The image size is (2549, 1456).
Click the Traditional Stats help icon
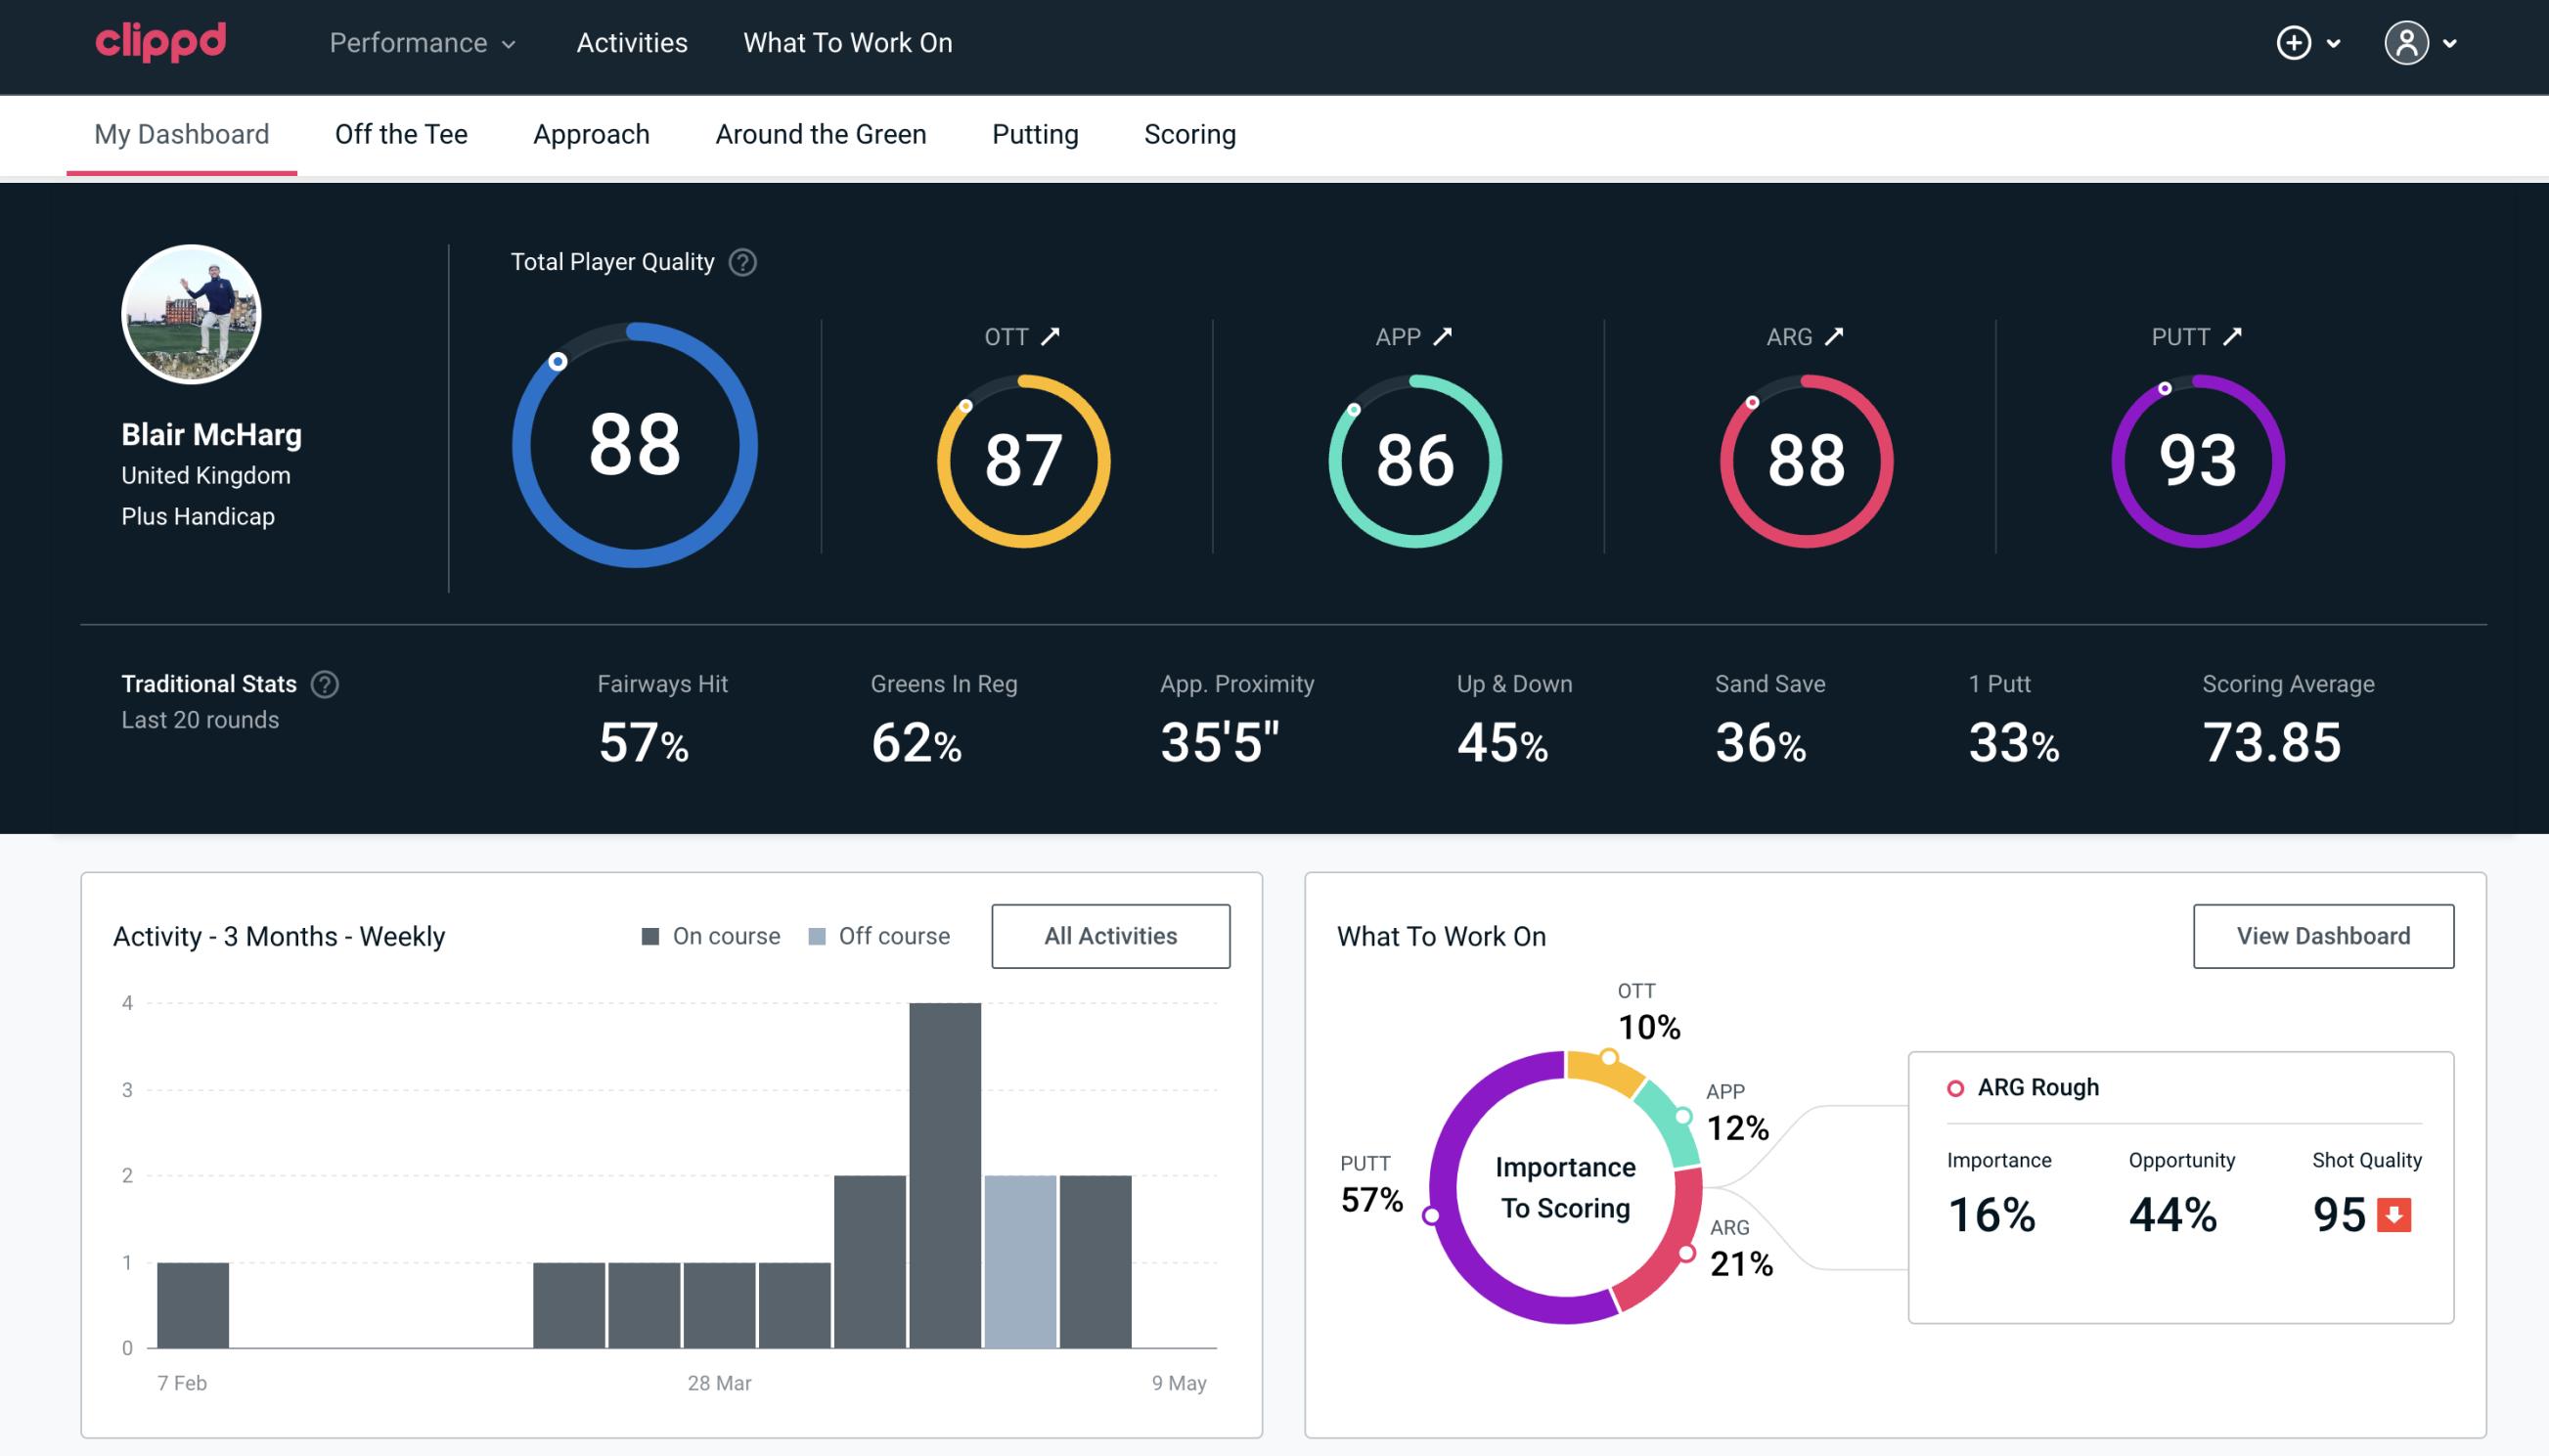(x=326, y=683)
